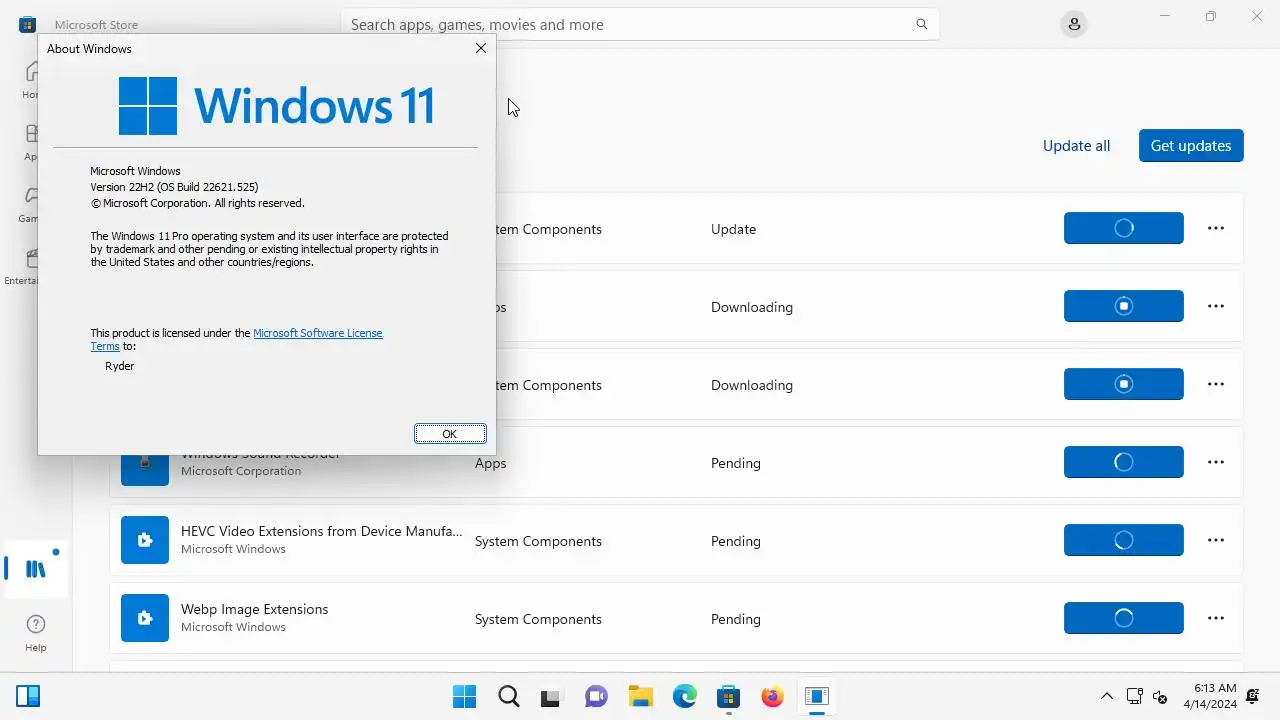1280x720 pixels.
Task: Click the winver taskbar icon
Action: tap(817, 696)
